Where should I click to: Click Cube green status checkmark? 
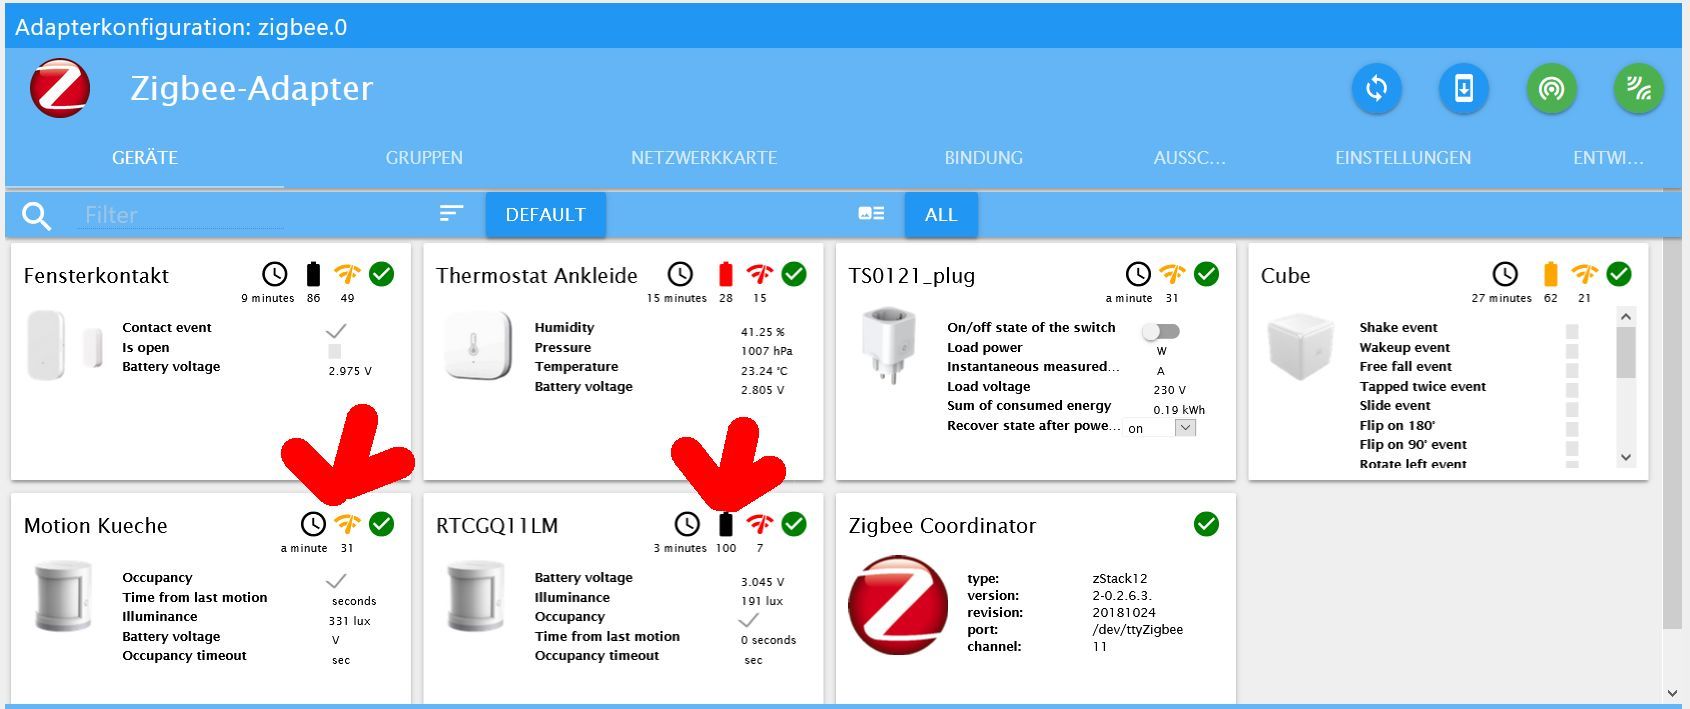pyautogui.click(x=1618, y=274)
